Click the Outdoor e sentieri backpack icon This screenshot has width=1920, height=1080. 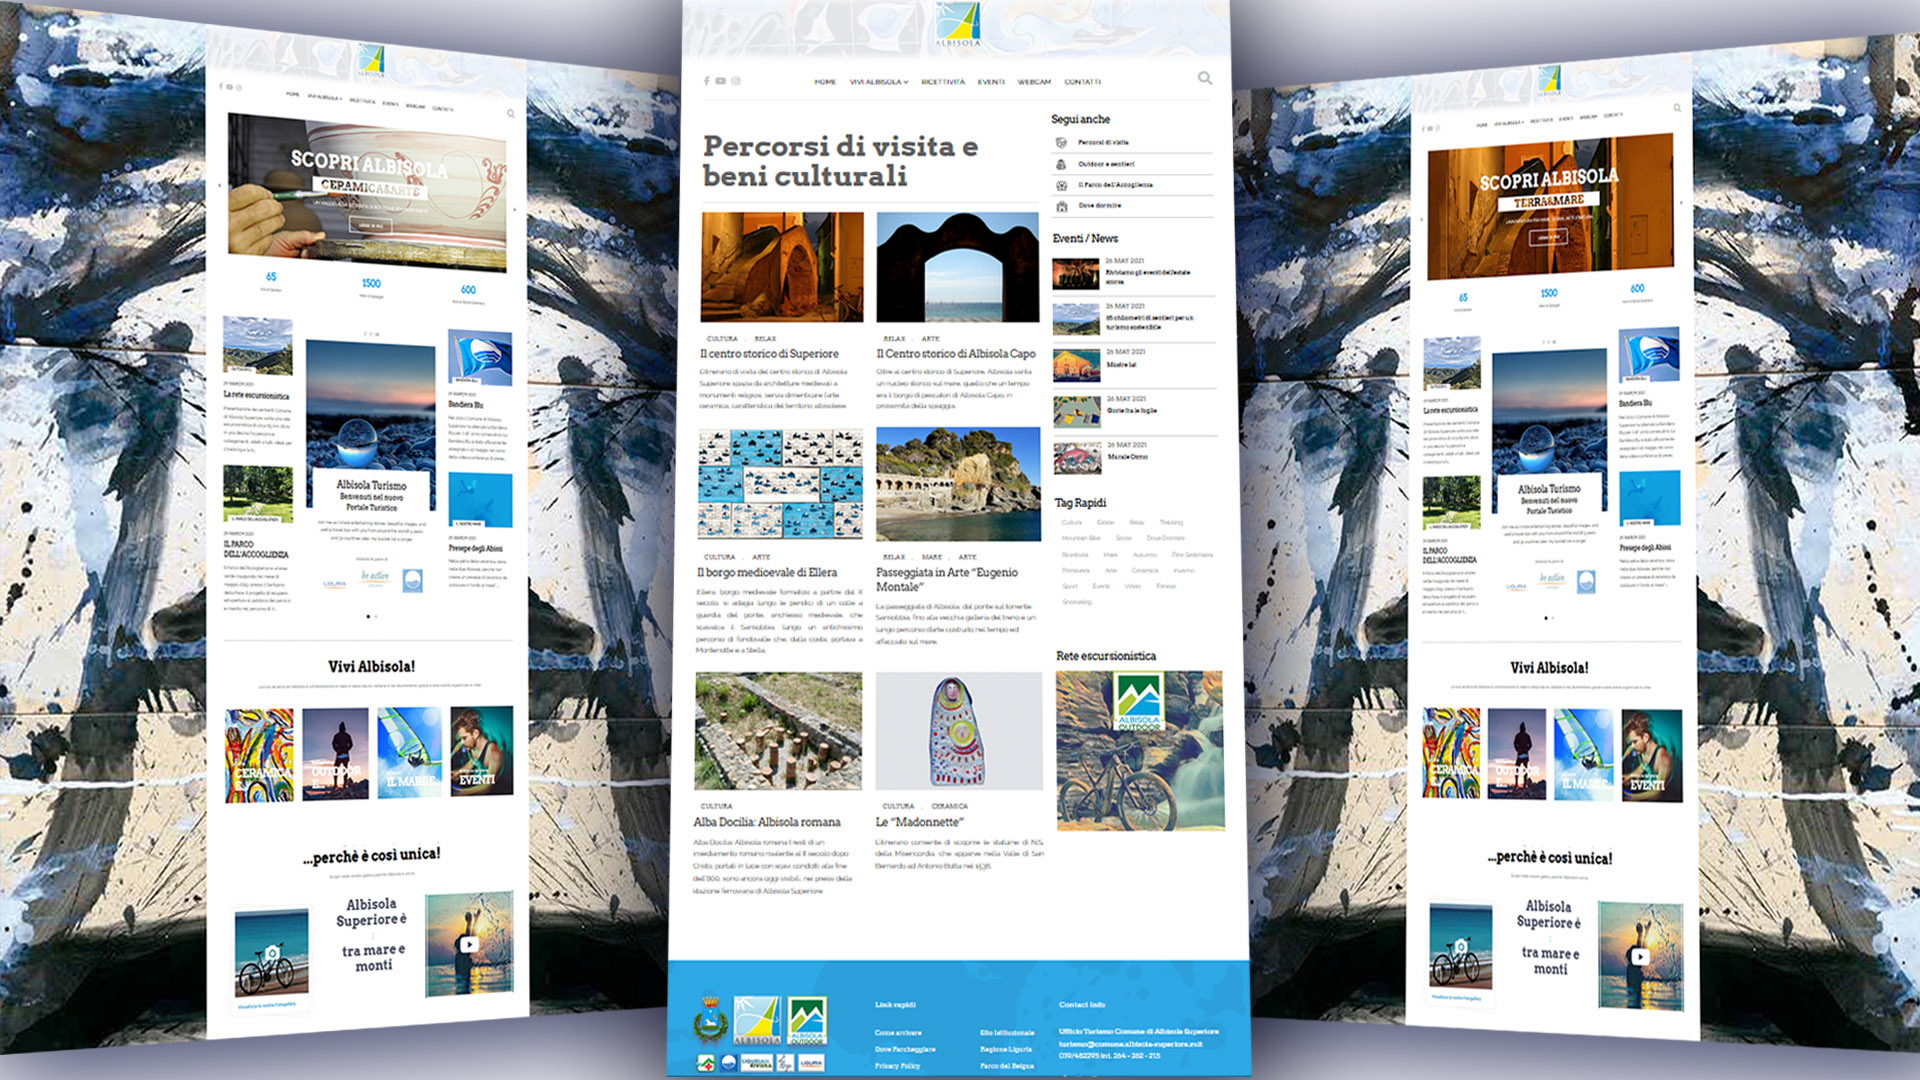(1061, 164)
